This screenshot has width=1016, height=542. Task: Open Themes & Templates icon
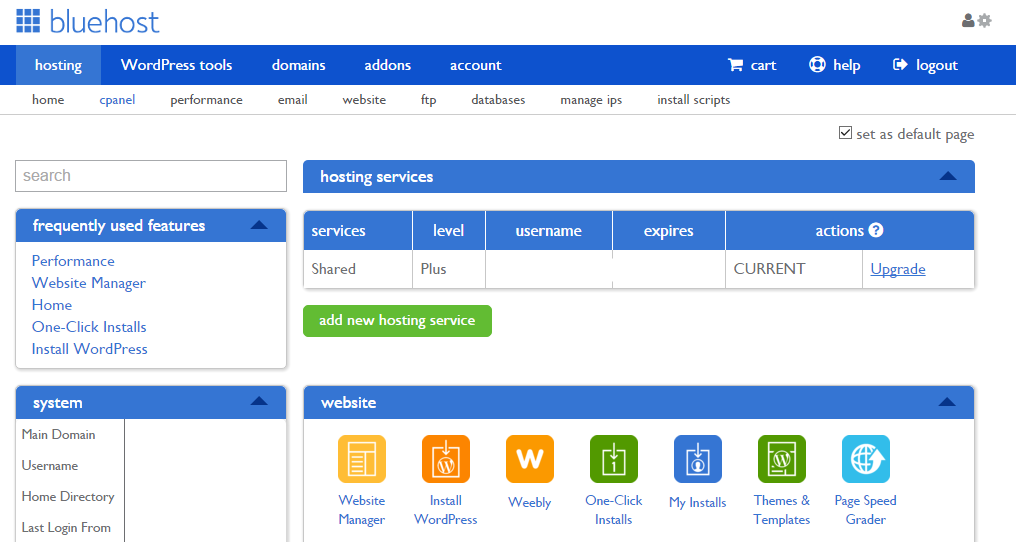coord(781,459)
